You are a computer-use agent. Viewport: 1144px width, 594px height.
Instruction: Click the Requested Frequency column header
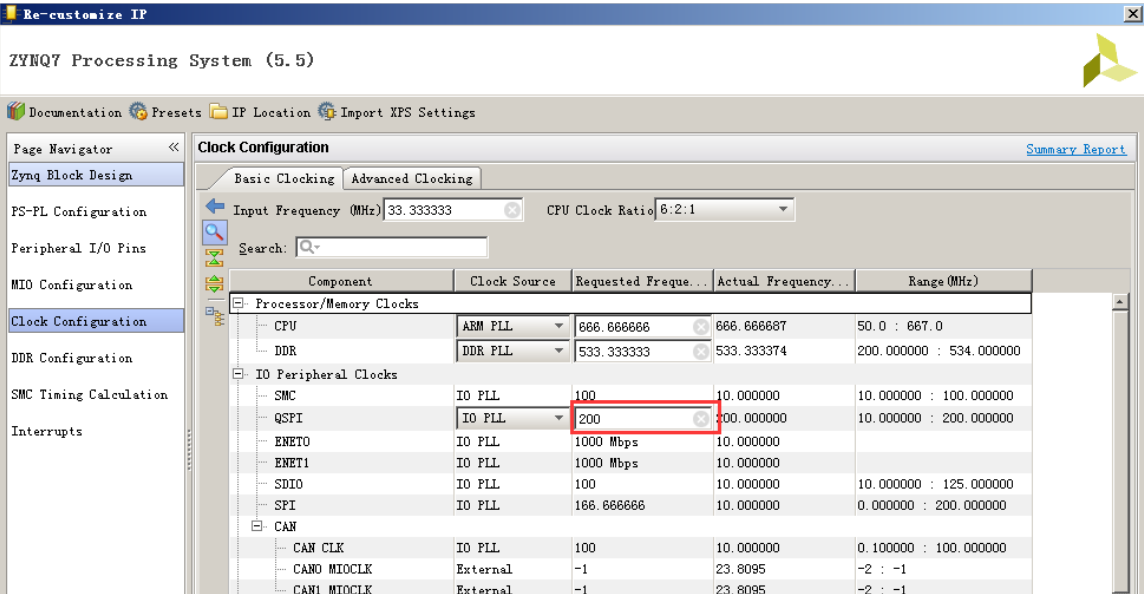(x=642, y=281)
